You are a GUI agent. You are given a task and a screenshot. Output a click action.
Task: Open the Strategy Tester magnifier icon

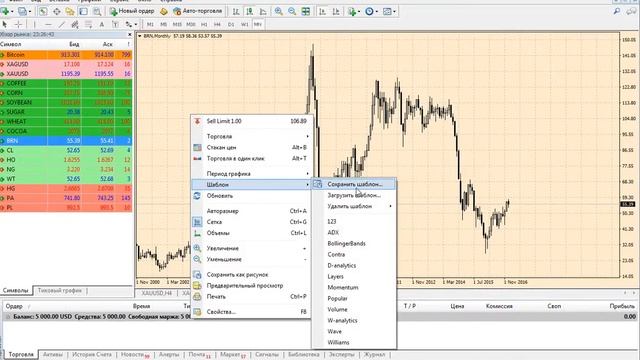[97, 11]
